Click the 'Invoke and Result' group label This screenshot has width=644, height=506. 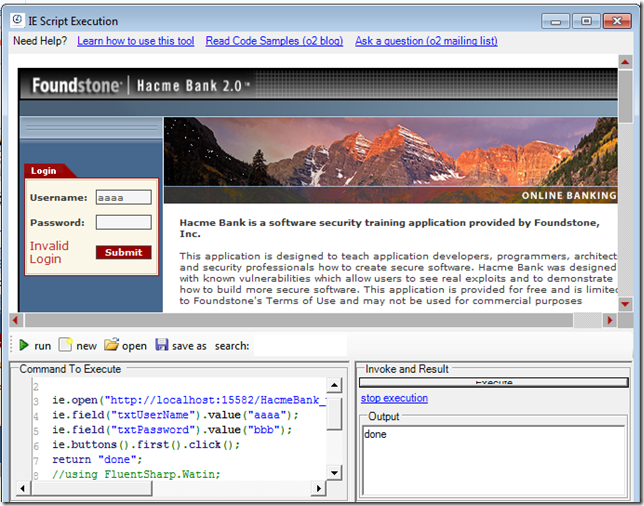[407, 369]
